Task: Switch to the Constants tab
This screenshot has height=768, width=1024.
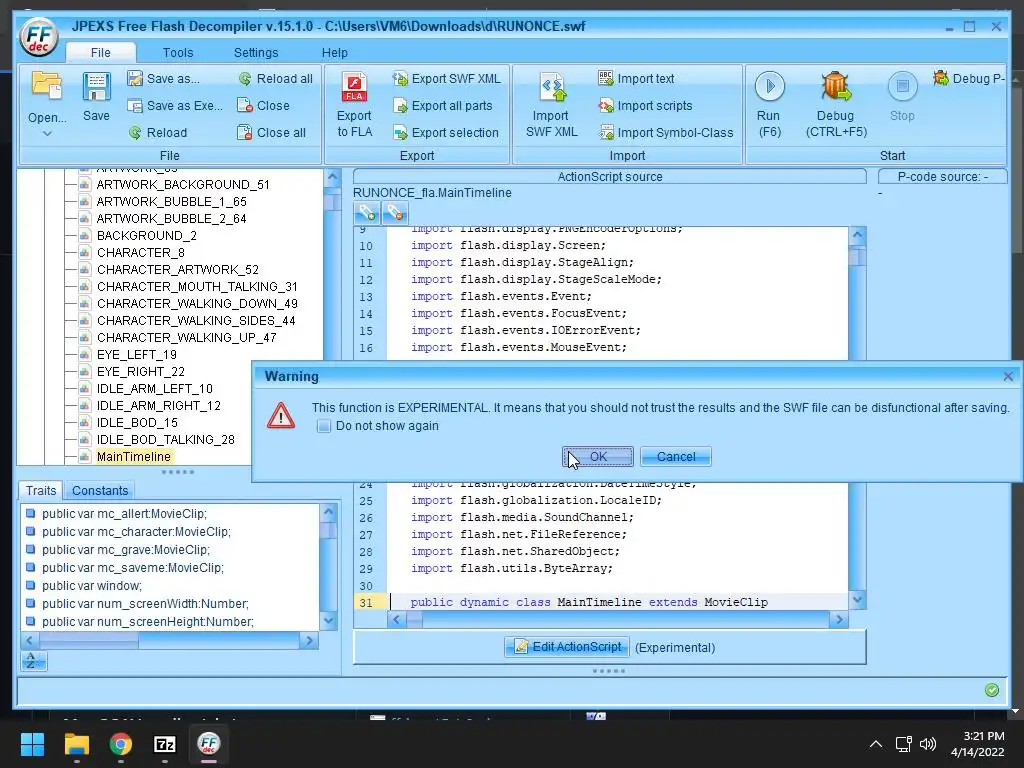Action: click(100, 490)
